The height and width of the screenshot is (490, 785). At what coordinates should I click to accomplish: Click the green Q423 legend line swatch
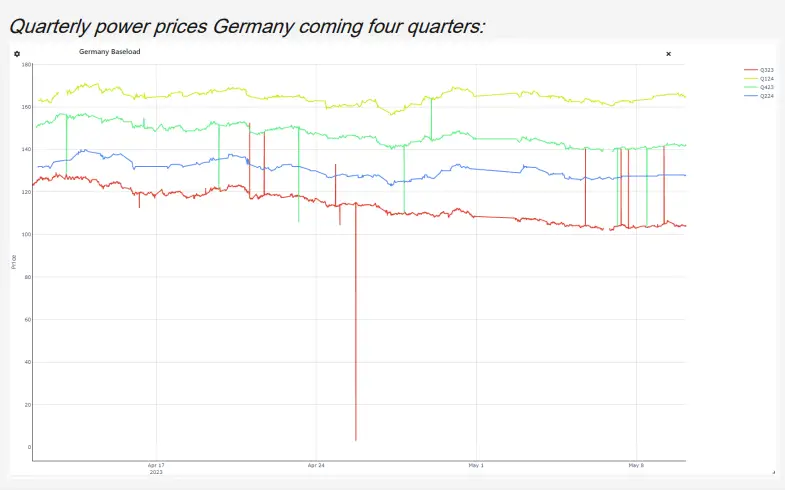[x=751, y=87]
